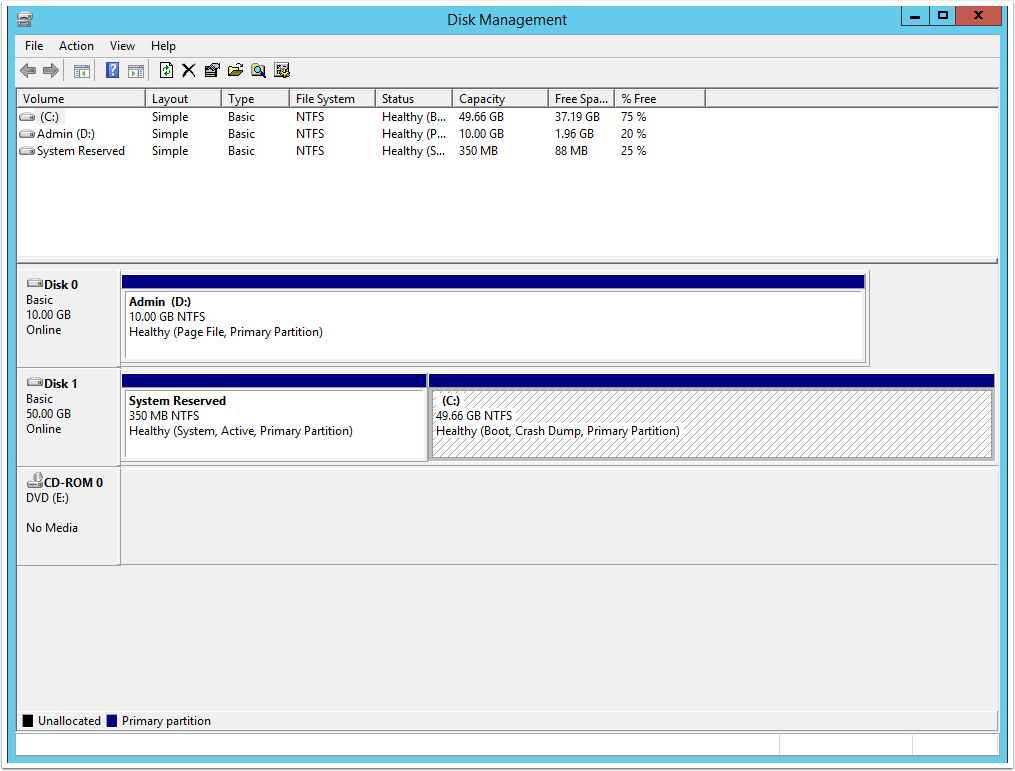Sort by the Type column header

click(x=255, y=99)
